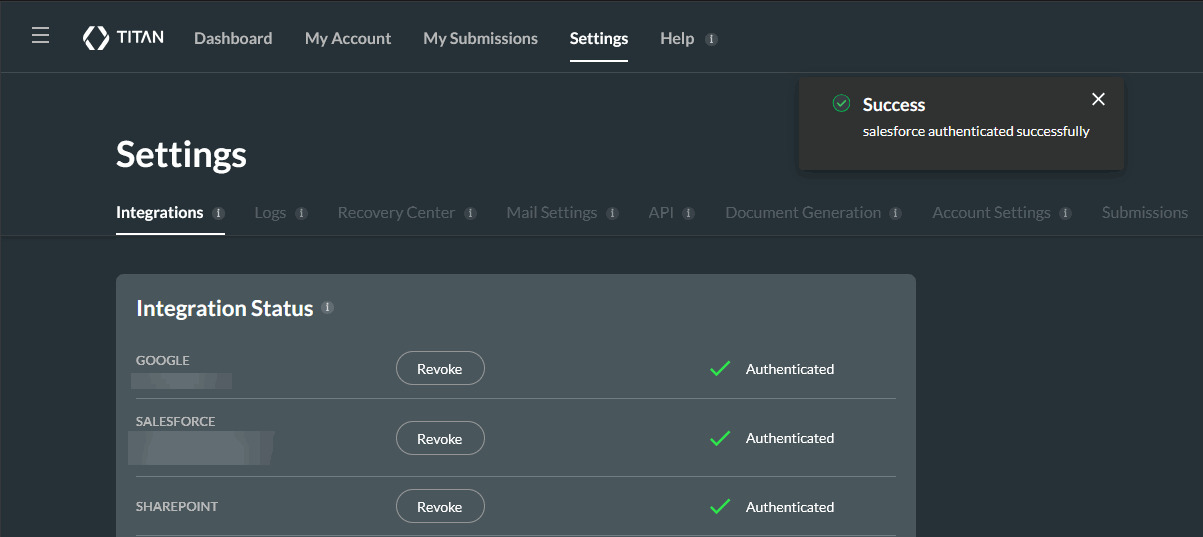Click the green checkmark in SharePoint row
Viewport: 1203px width, 537px height.
[x=719, y=507]
